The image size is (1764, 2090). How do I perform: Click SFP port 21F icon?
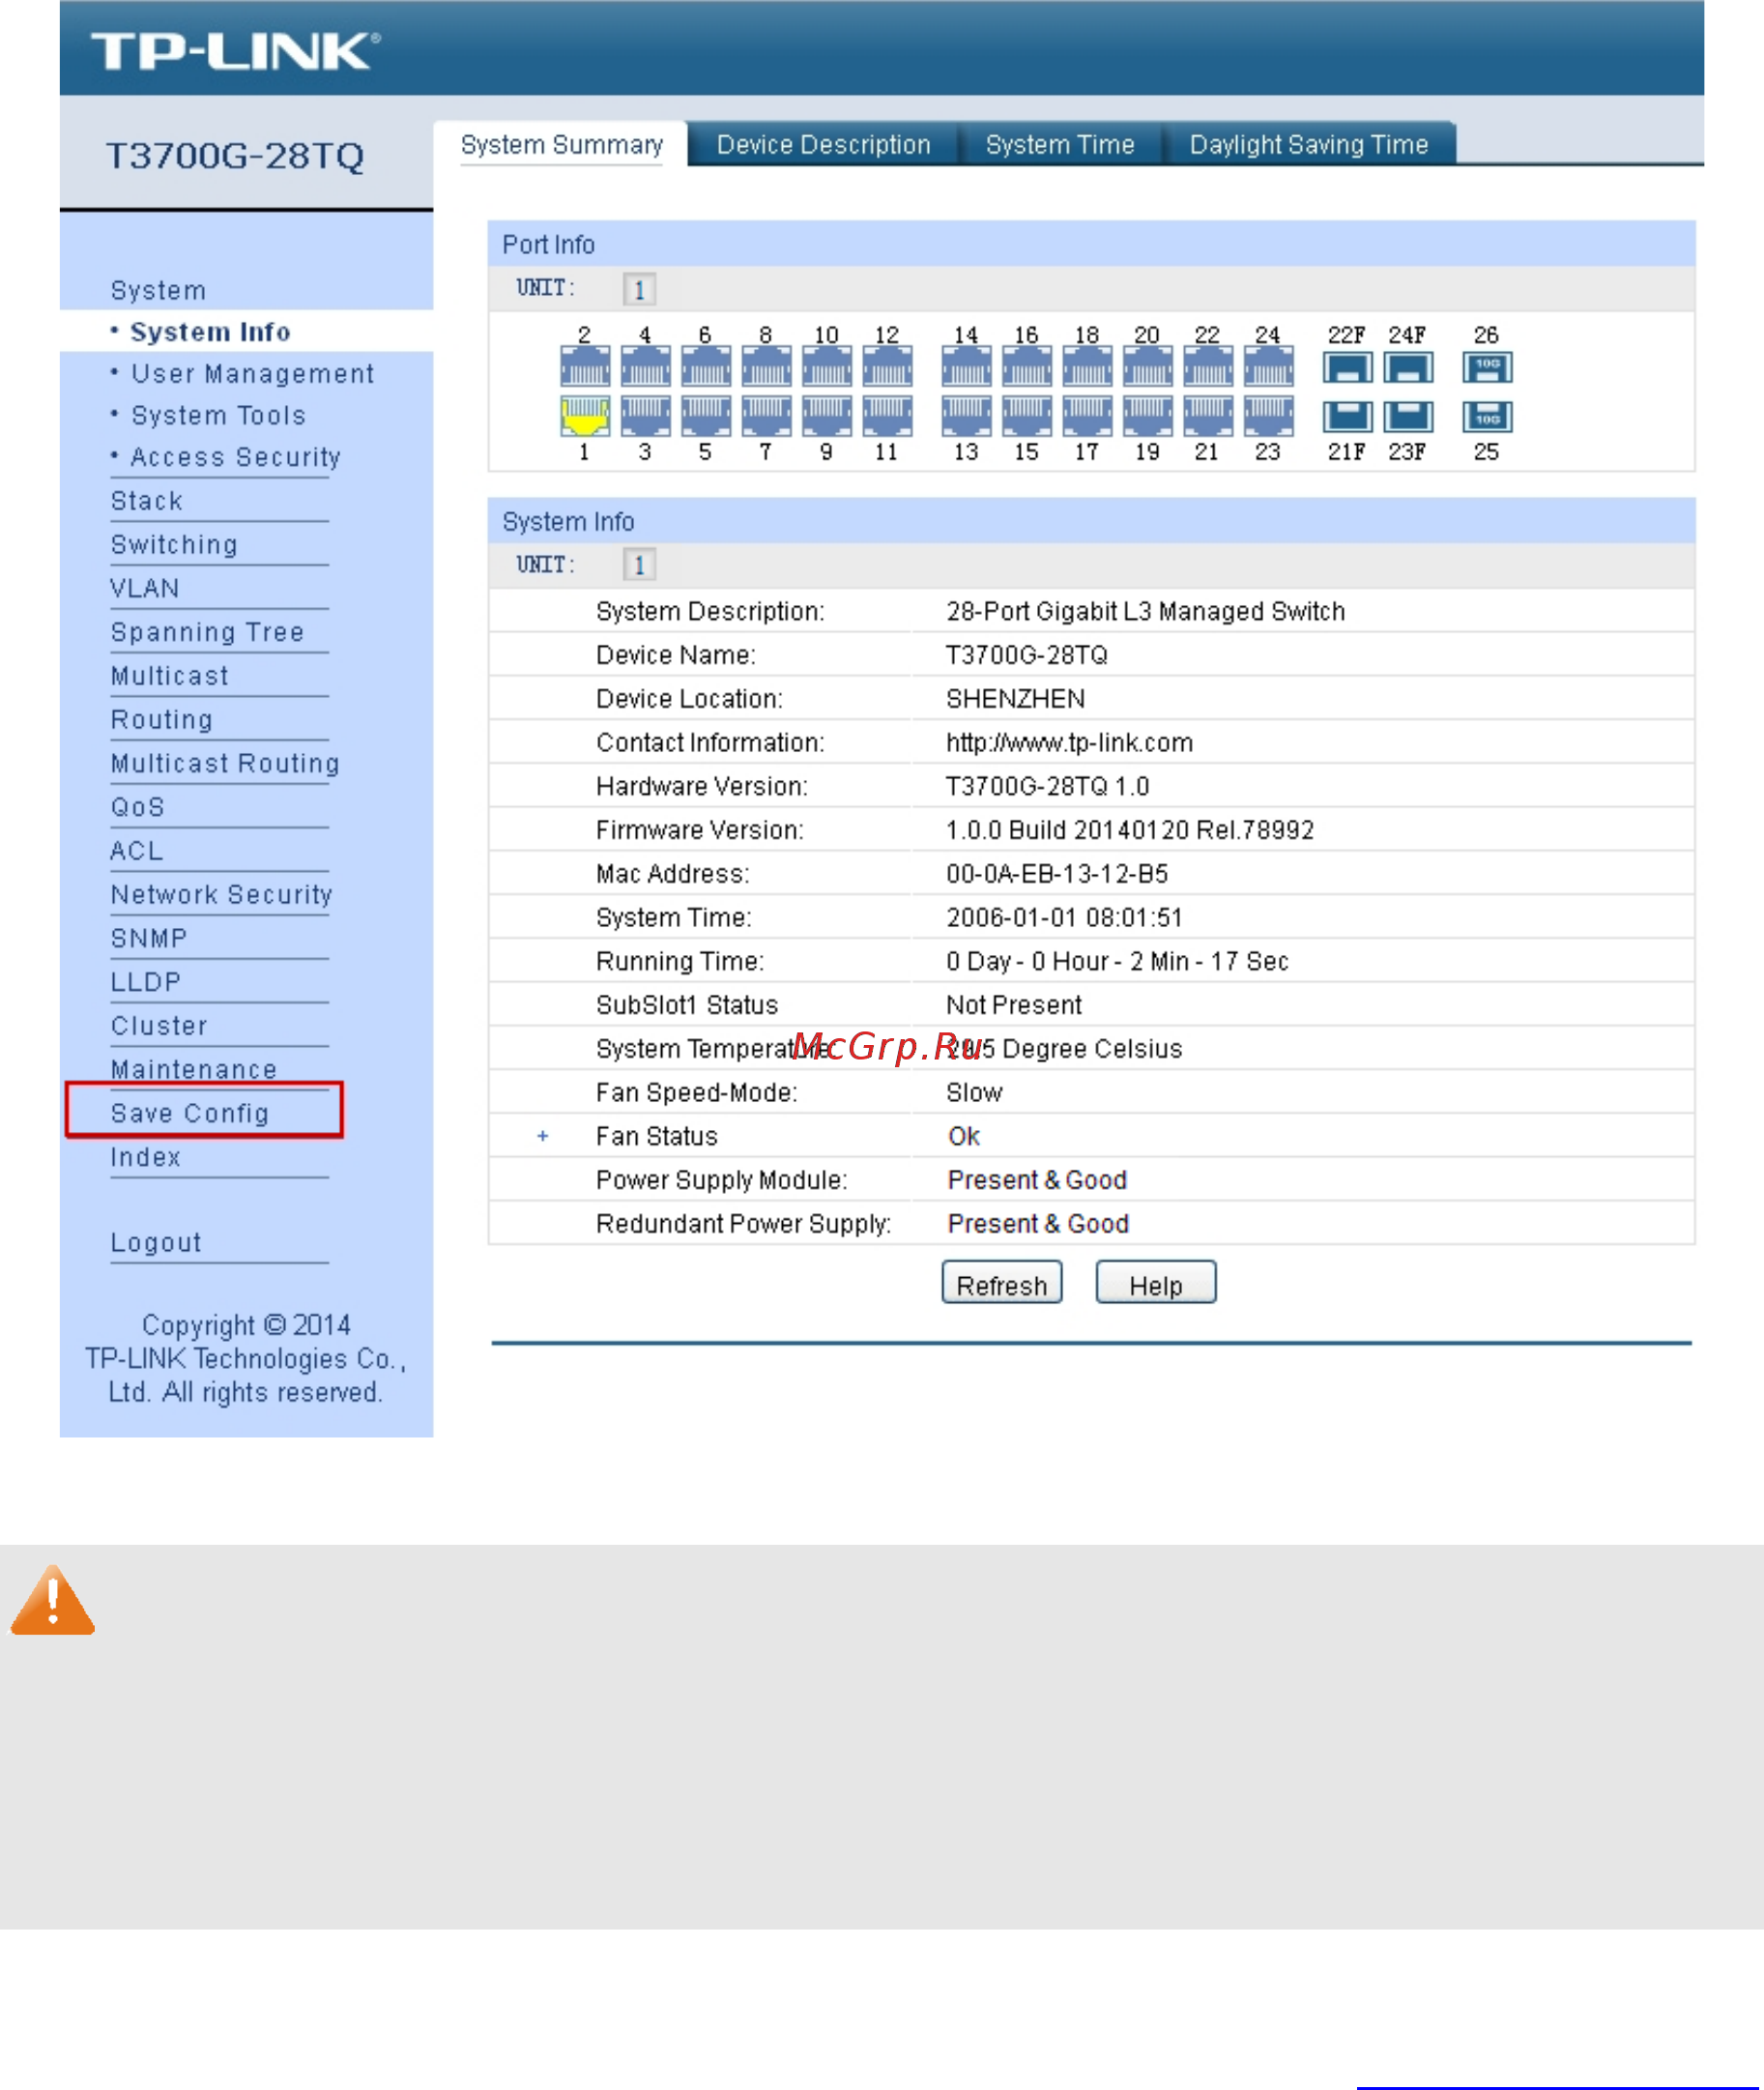tap(1347, 416)
